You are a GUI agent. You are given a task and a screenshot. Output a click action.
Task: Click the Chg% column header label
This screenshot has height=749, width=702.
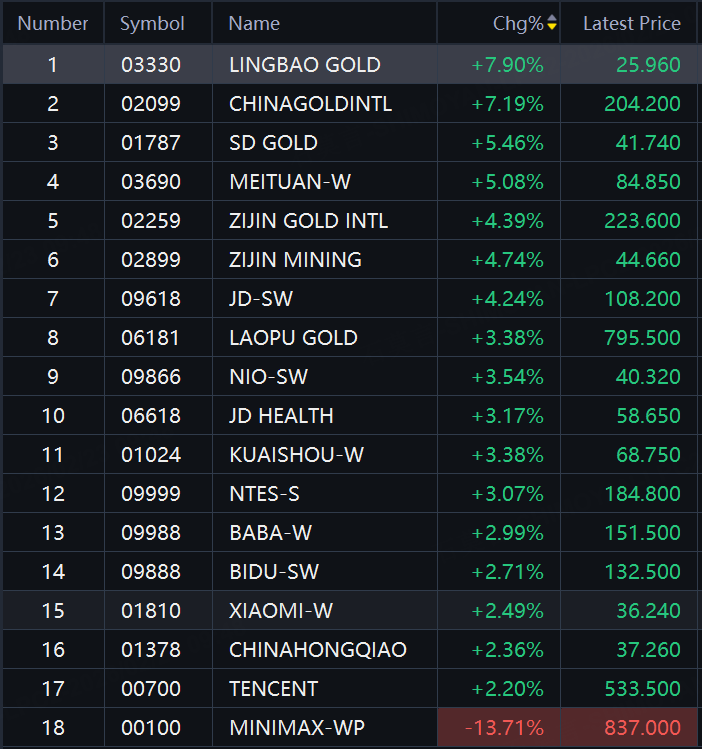coord(518,23)
